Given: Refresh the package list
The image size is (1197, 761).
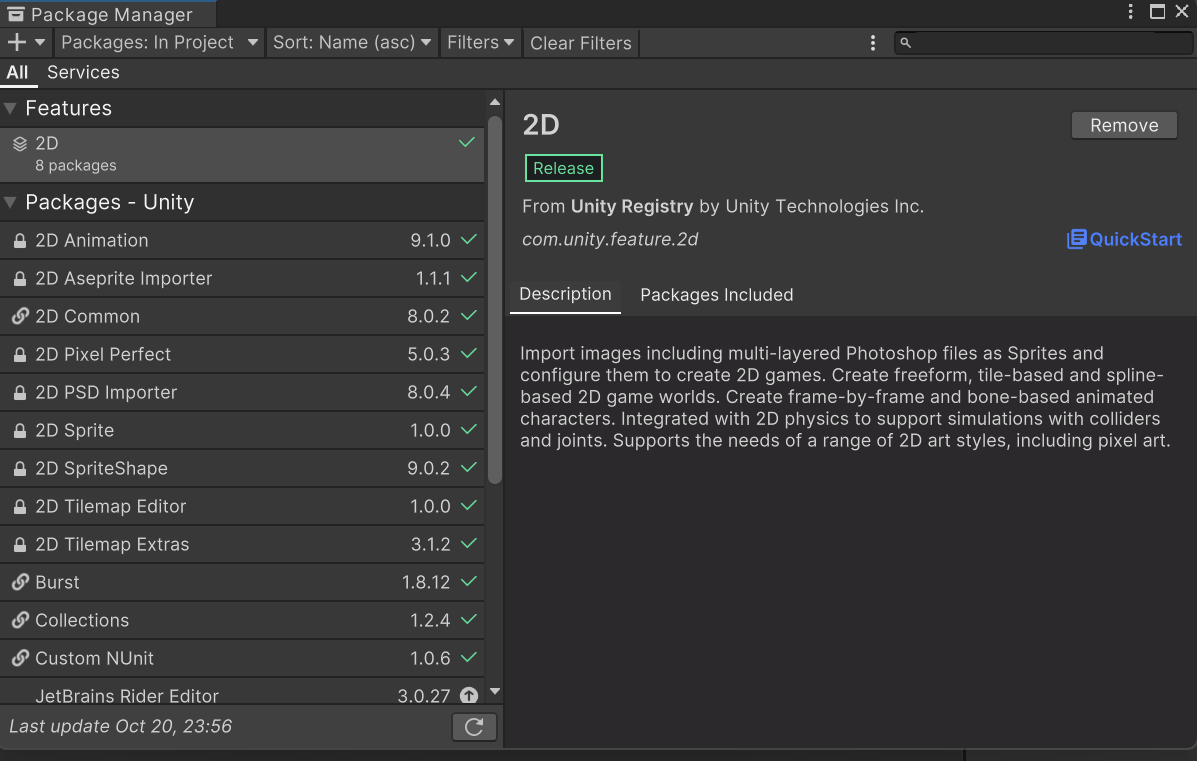Looking at the screenshot, I should tap(474, 727).
